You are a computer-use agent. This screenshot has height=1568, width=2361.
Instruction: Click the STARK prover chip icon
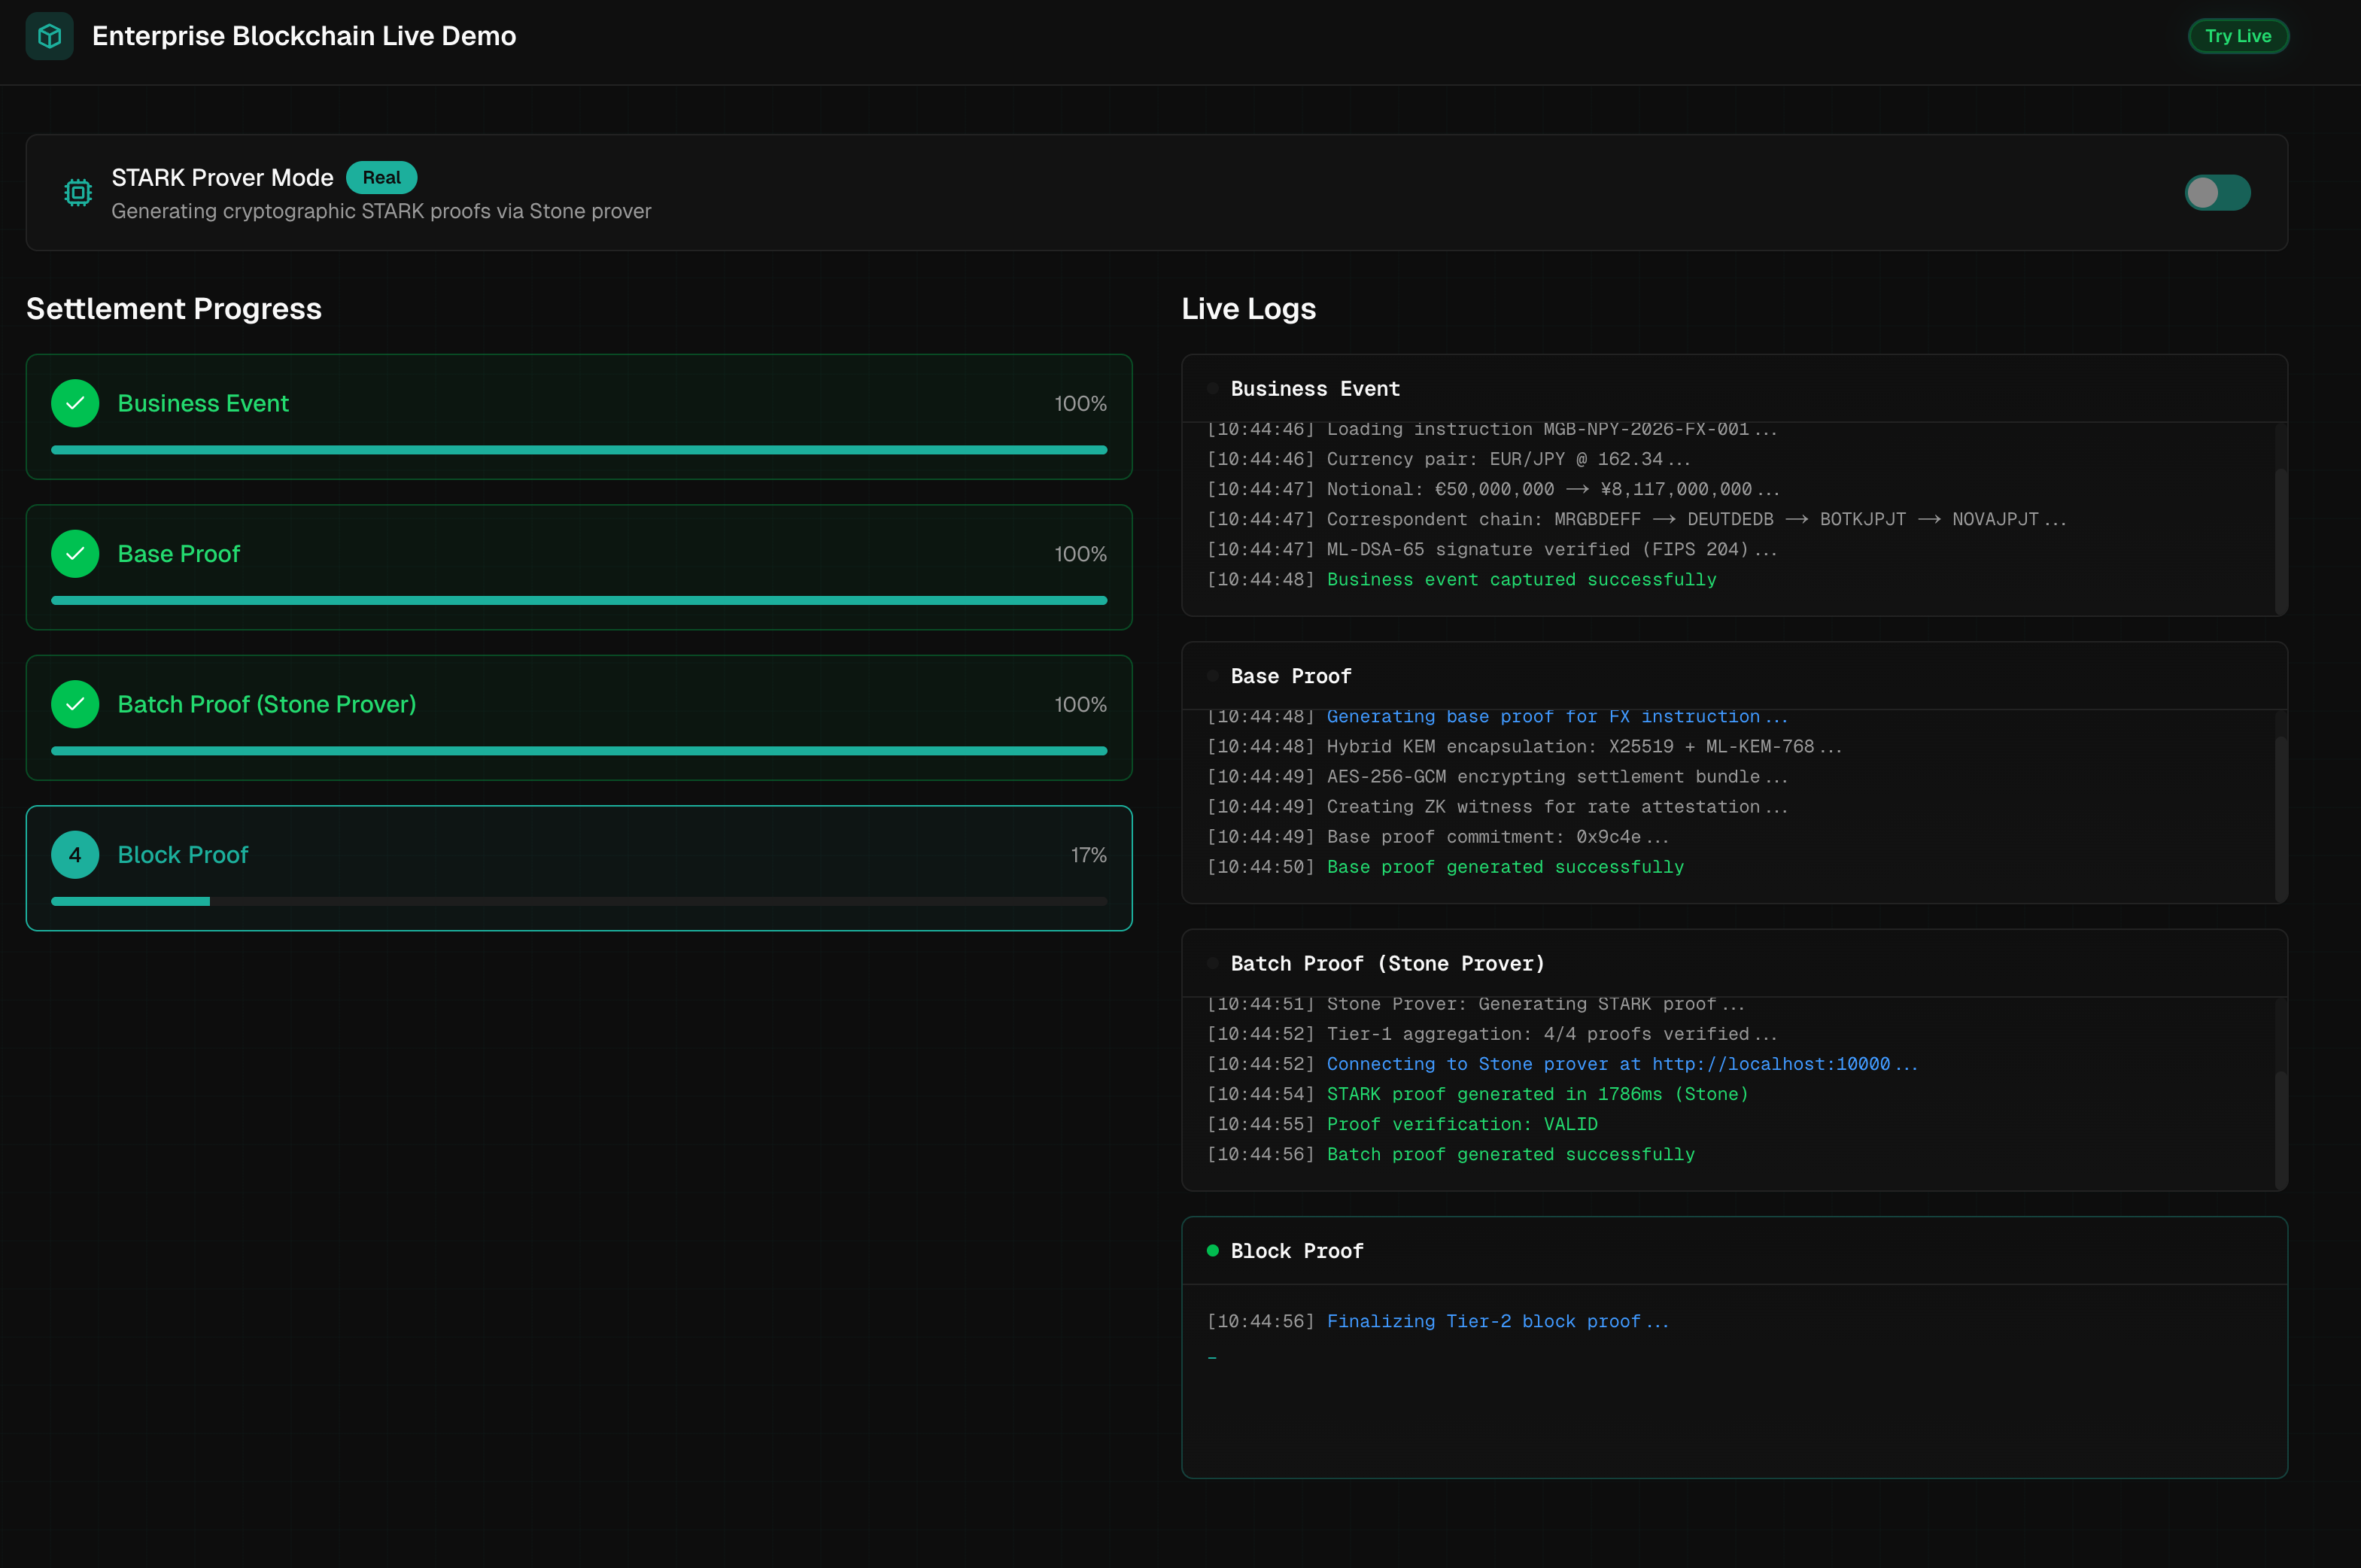click(x=78, y=192)
